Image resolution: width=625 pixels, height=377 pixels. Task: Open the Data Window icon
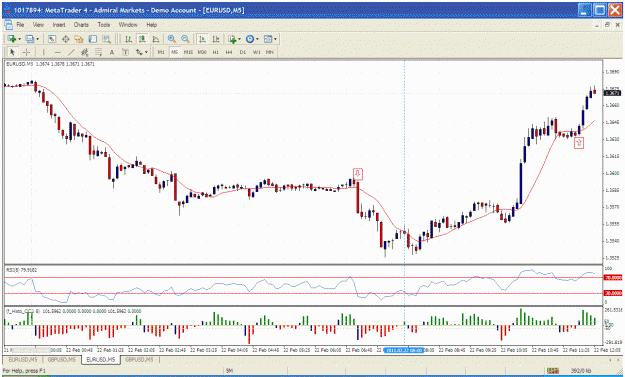pos(66,39)
